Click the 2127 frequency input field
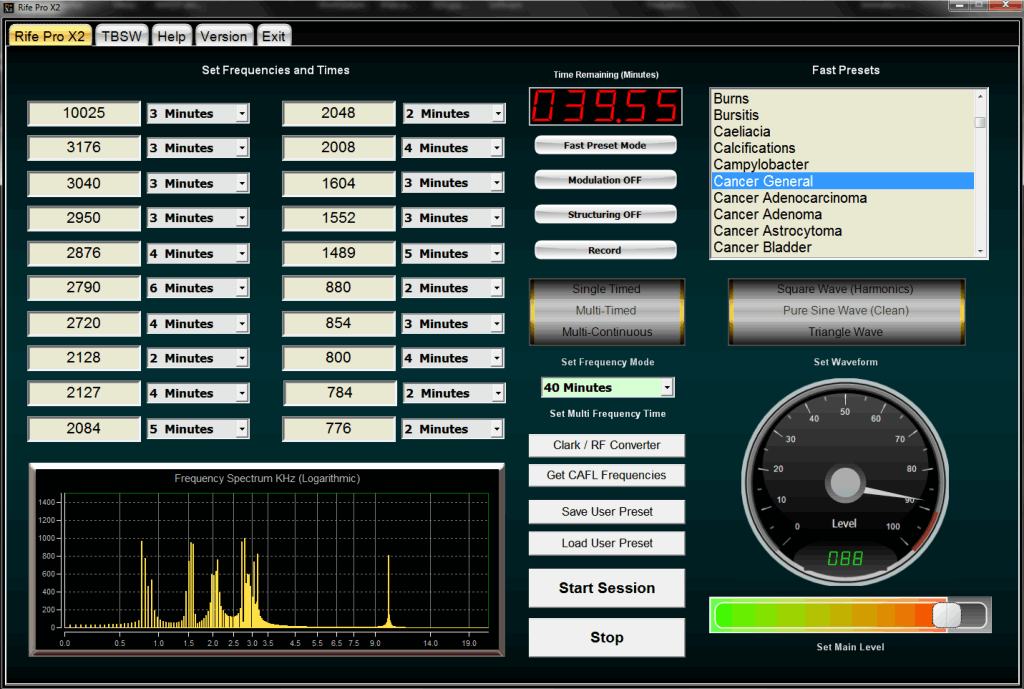Screen dimensions: 1024x689 pos(84,393)
